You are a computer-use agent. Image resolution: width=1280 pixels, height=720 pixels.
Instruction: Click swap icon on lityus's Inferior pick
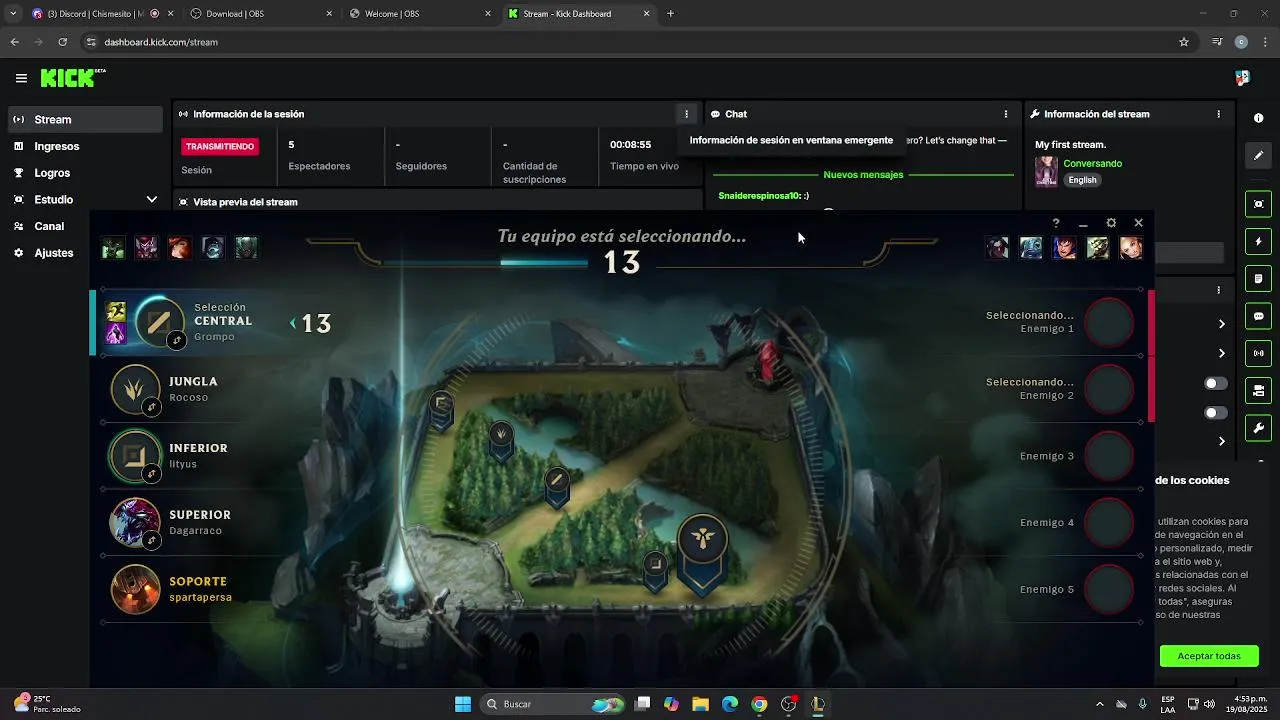coord(152,474)
